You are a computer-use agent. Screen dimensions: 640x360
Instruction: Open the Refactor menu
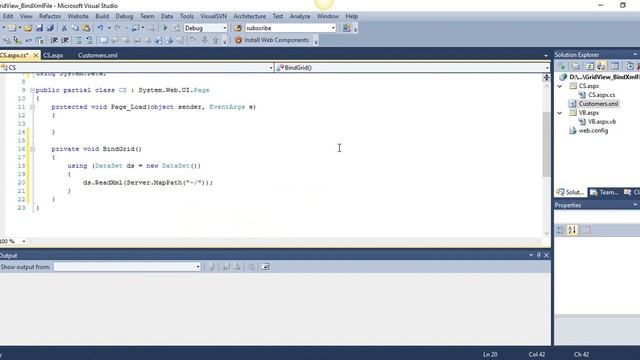[50, 16]
